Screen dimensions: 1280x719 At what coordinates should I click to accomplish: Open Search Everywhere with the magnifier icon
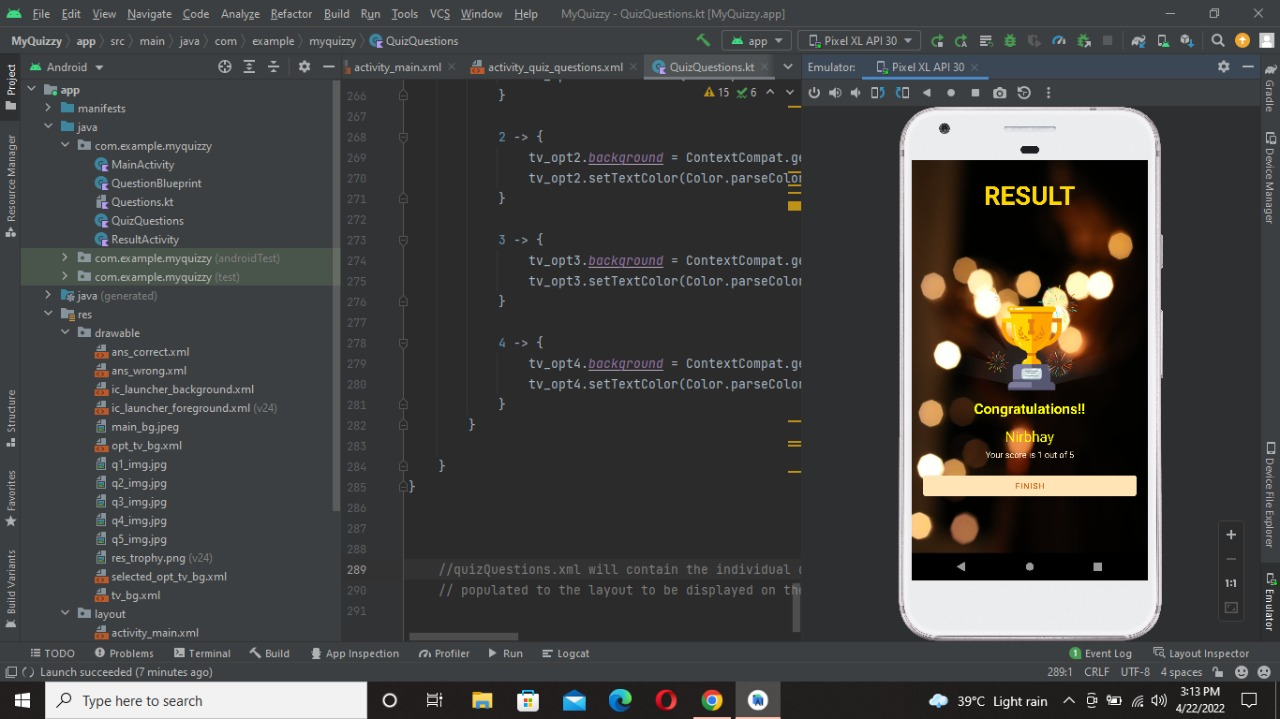point(1218,40)
